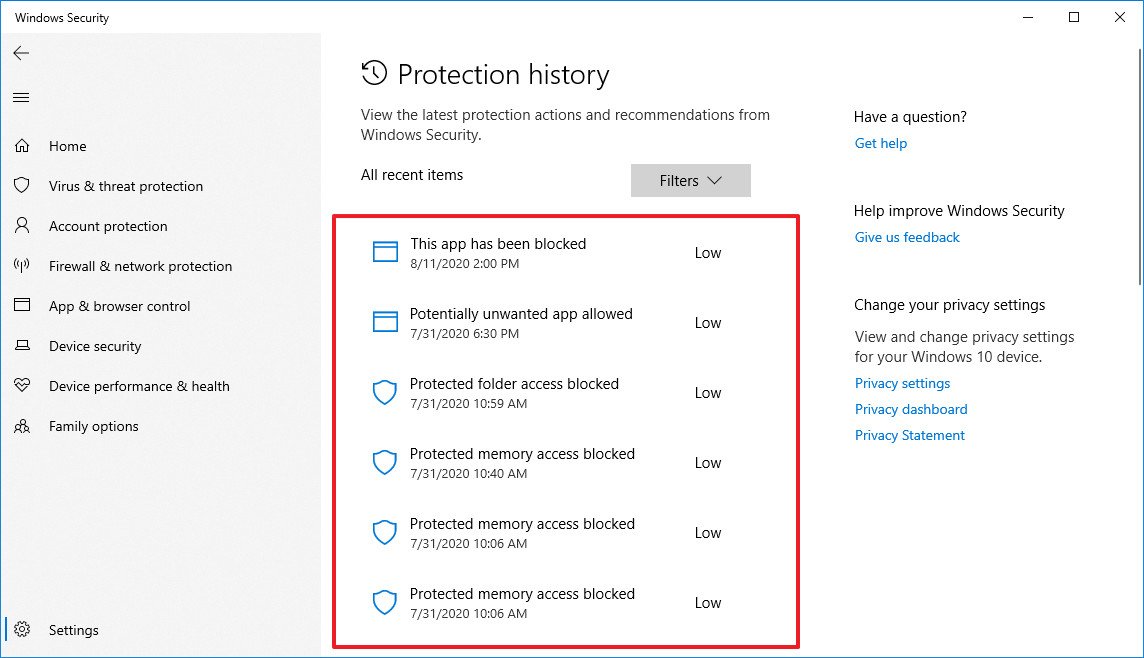Screen dimensions: 1144x658
Task: Click the Family options people icon
Action: [x=22, y=426]
